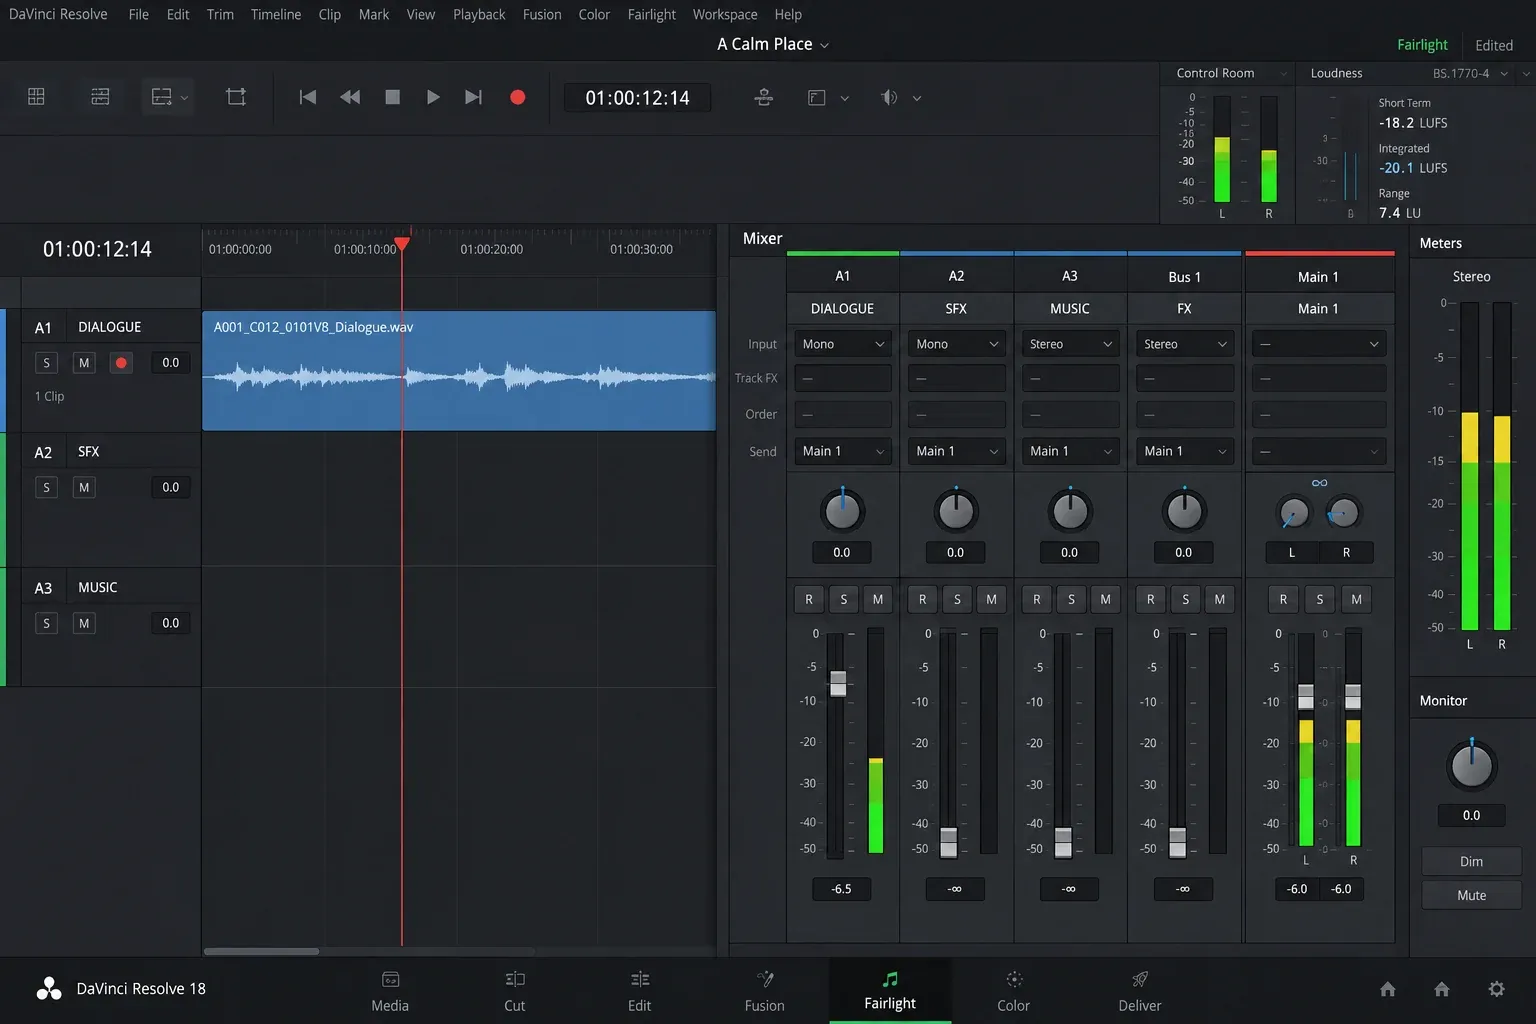This screenshot has height=1024, width=1536.
Task: Mute the A3 MUSIC track header
Action: pos(84,623)
